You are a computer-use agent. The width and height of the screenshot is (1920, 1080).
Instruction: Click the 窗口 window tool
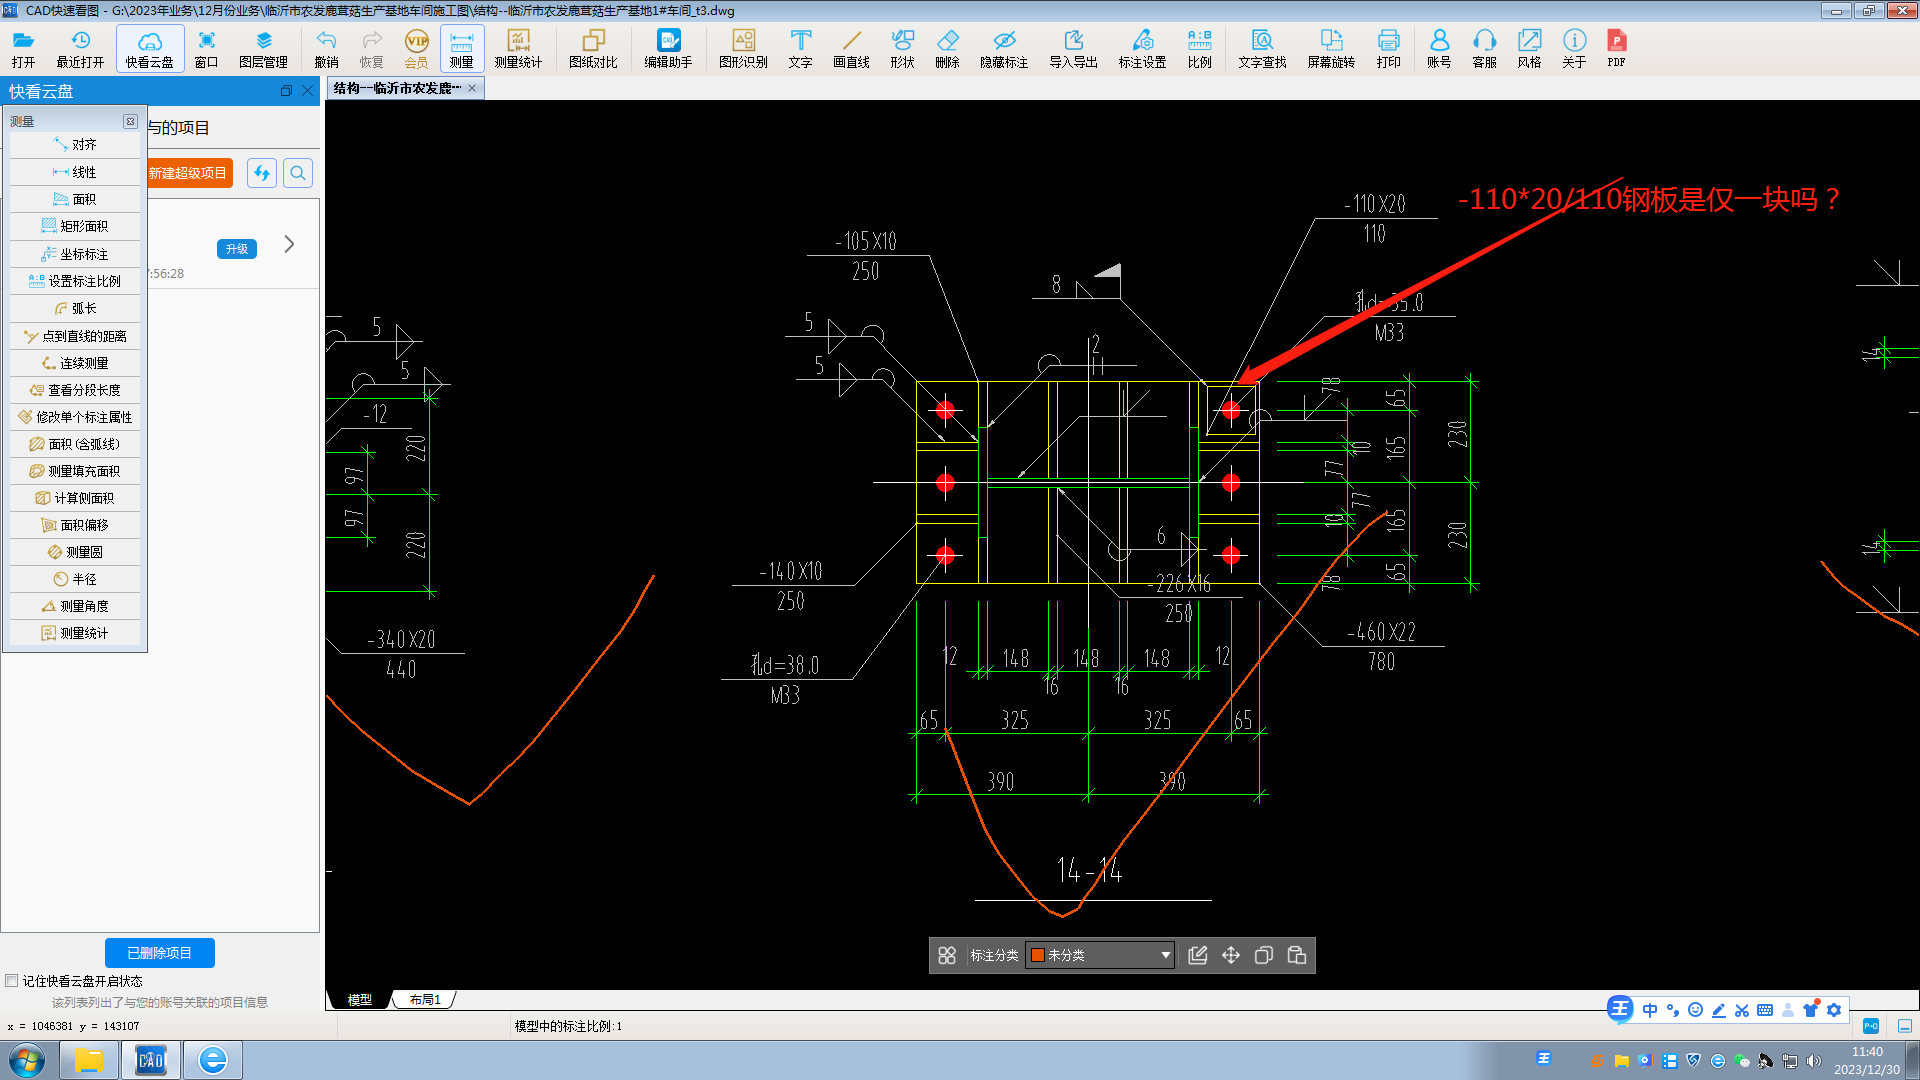[206, 48]
